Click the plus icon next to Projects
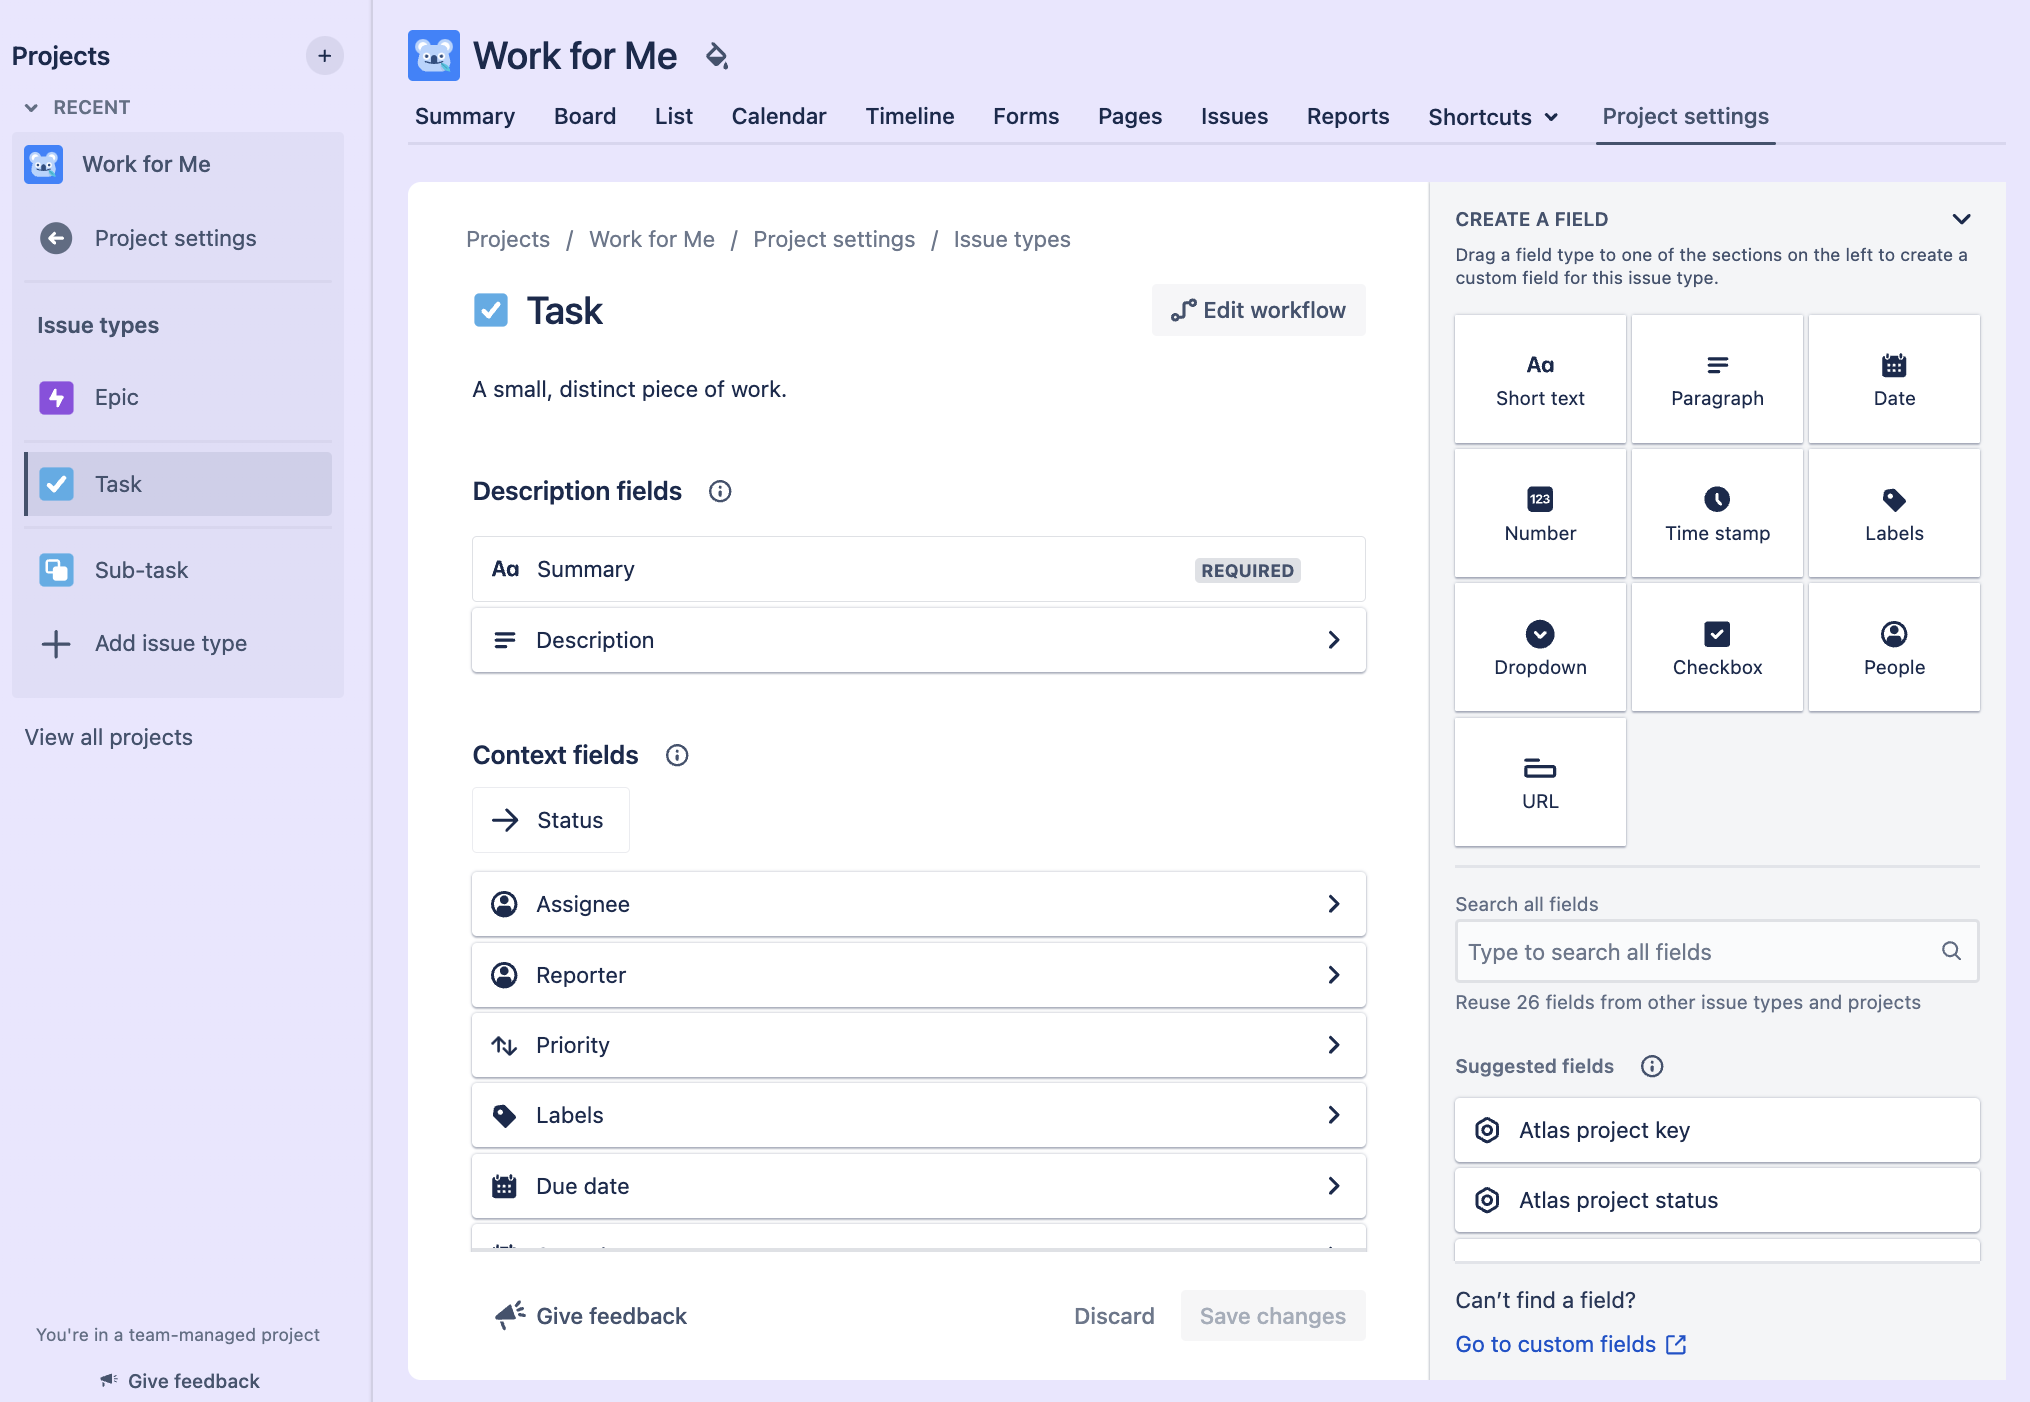Image resolution: width=2030 pixels, height=1402 pixels. click(324, 56)
